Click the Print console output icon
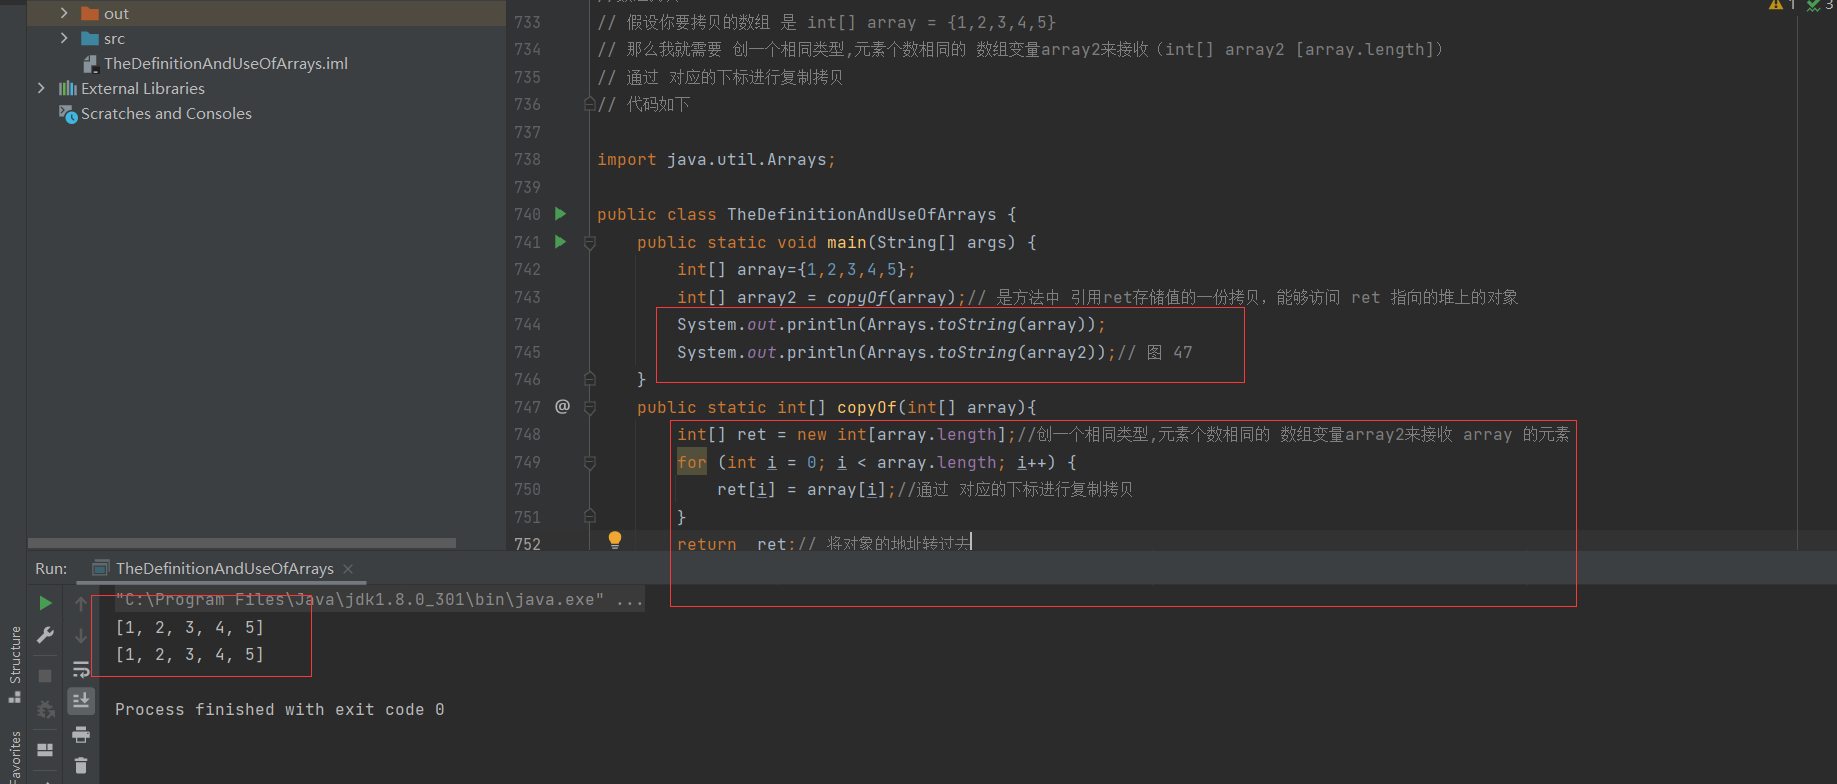 pyautogui.click(x=81, y=735)
